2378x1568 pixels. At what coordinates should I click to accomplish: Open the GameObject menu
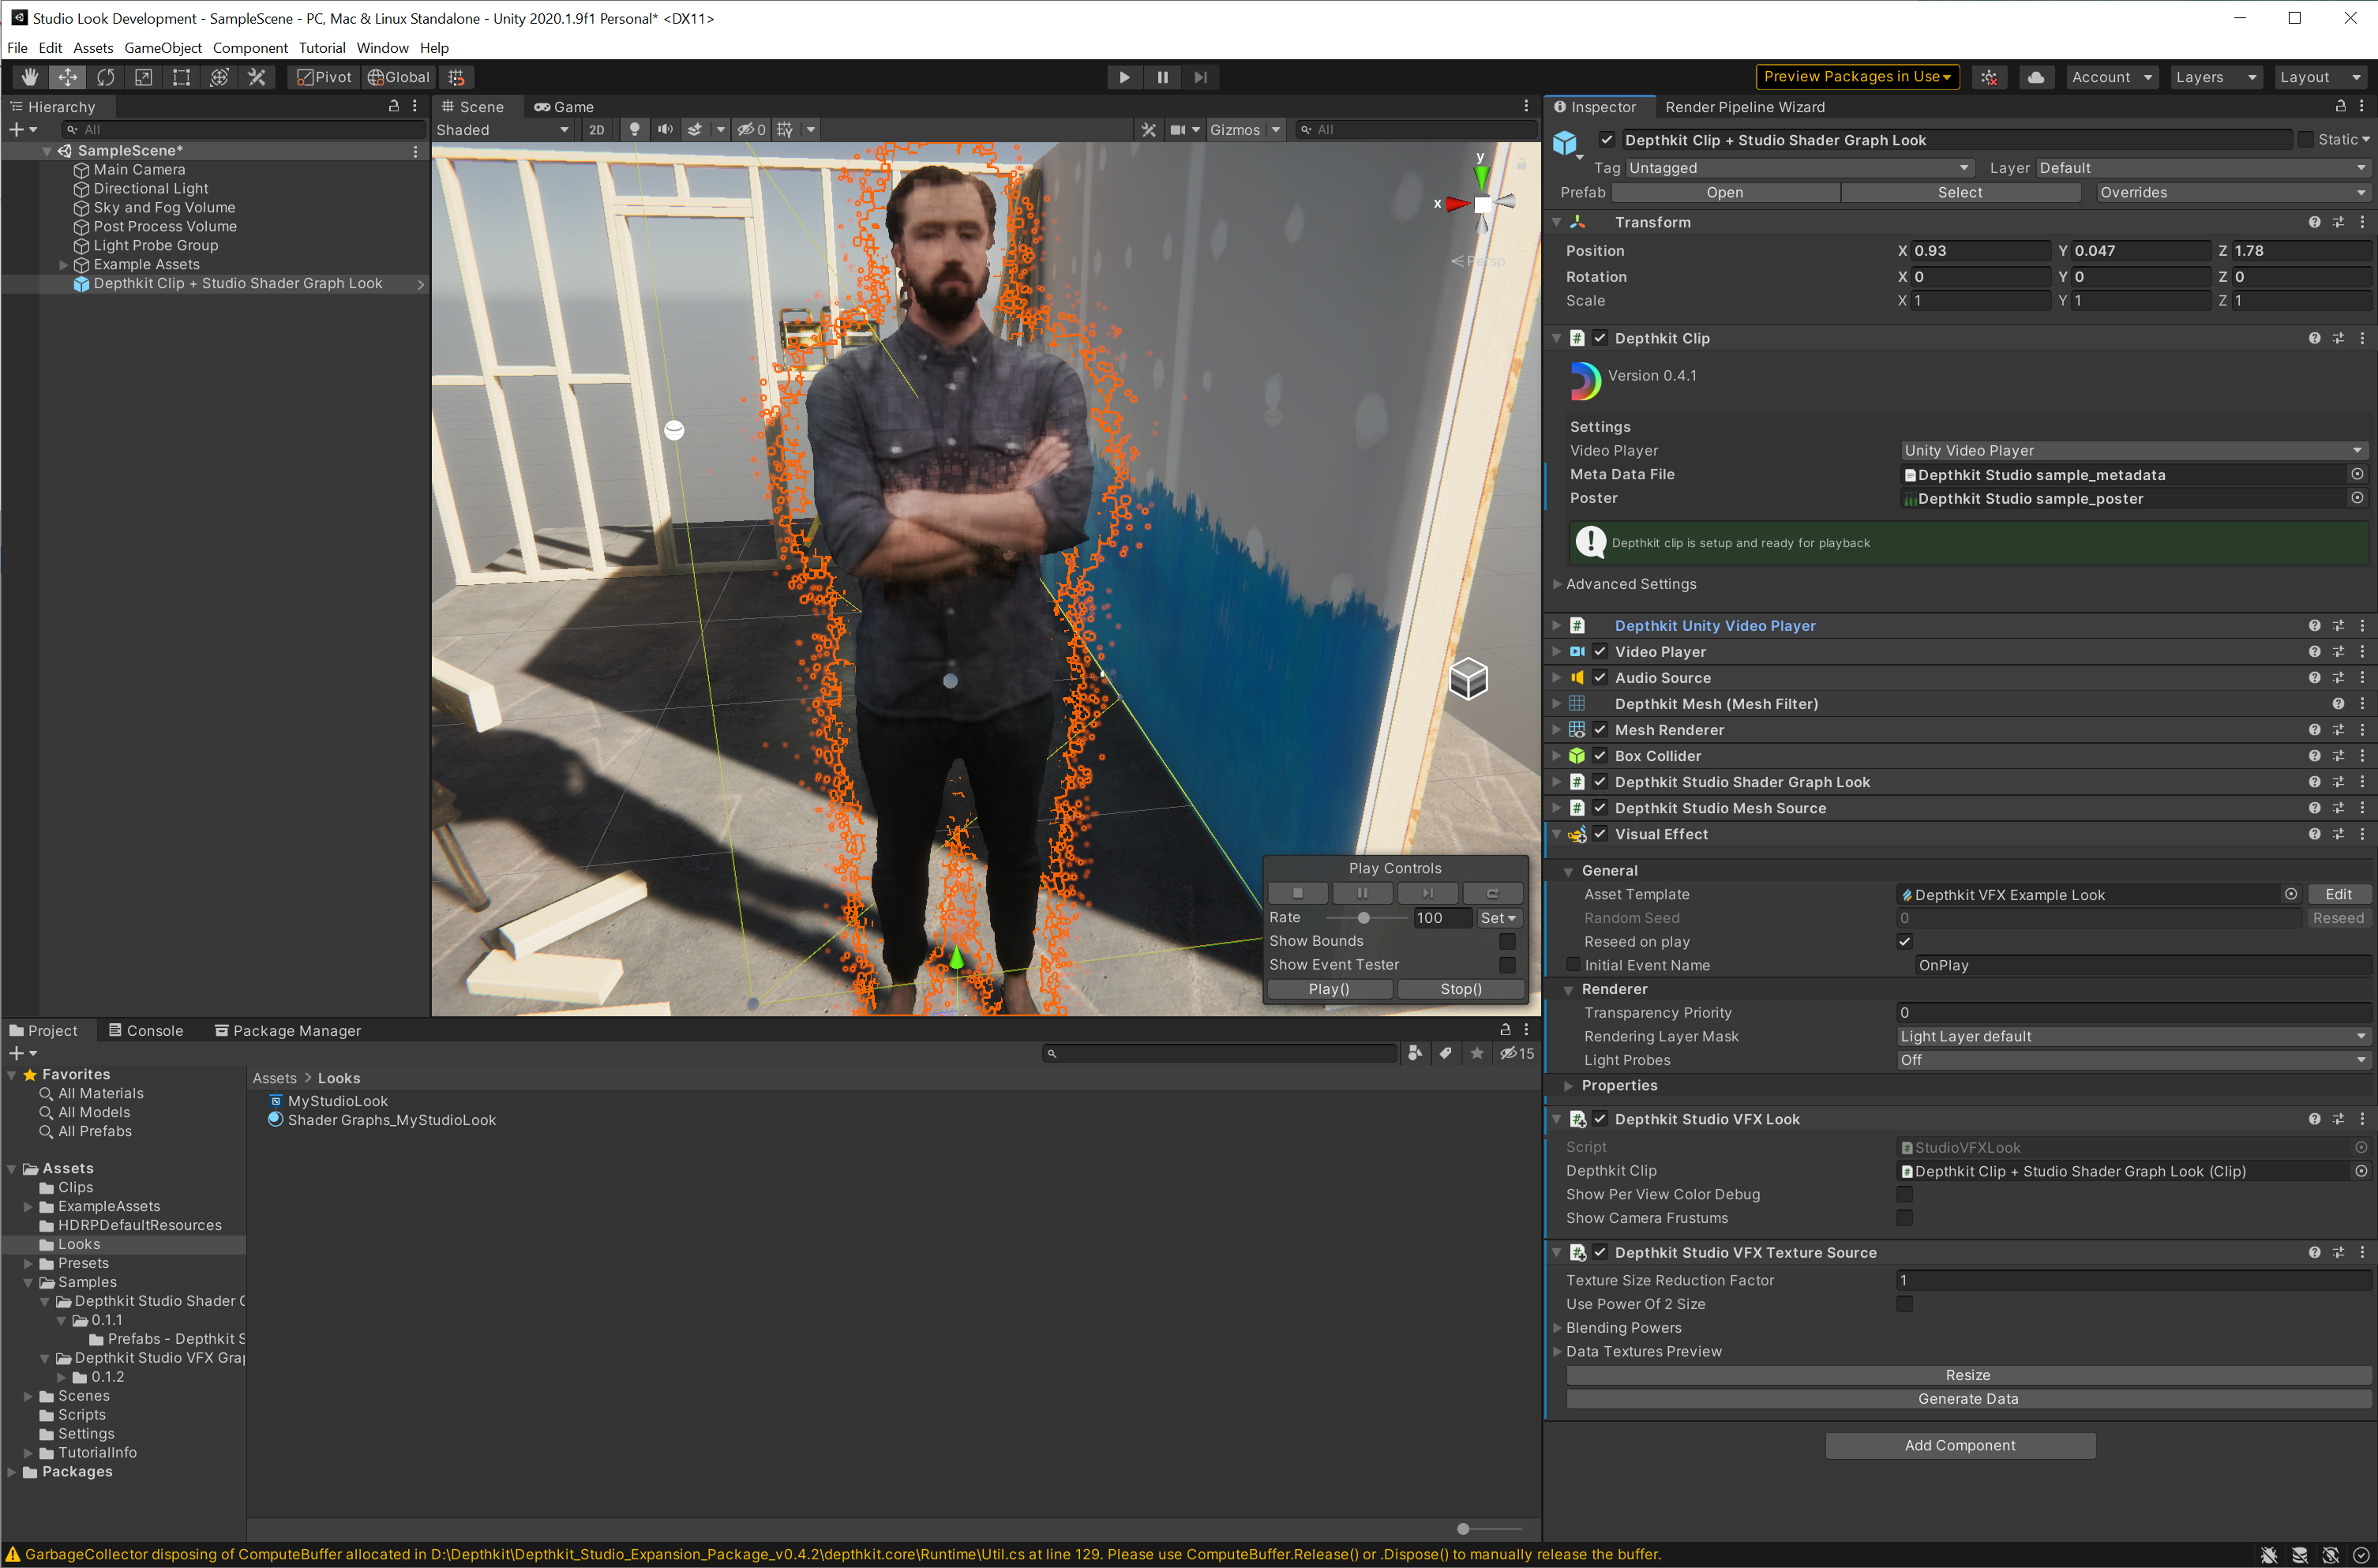(x=162, y=48)
